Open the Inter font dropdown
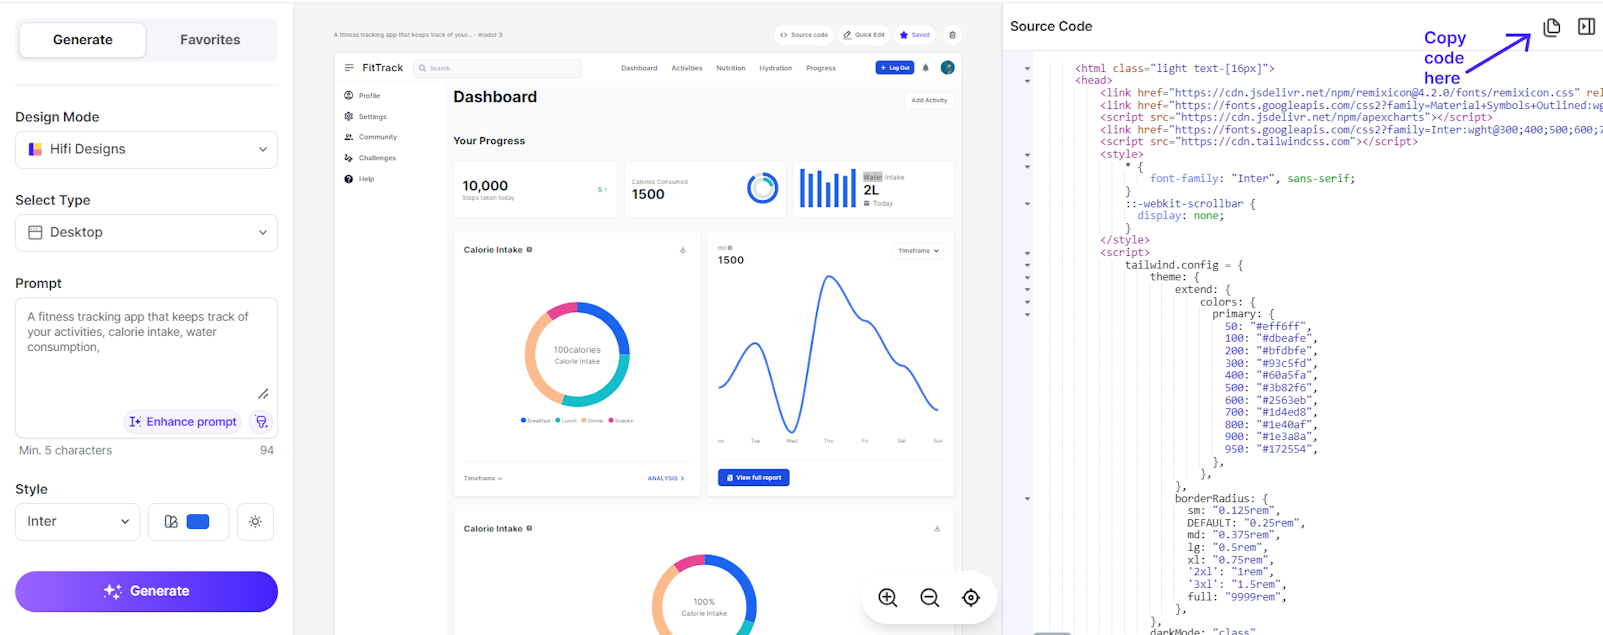This screenshot has height=635, width=1603. click(77, 522)
